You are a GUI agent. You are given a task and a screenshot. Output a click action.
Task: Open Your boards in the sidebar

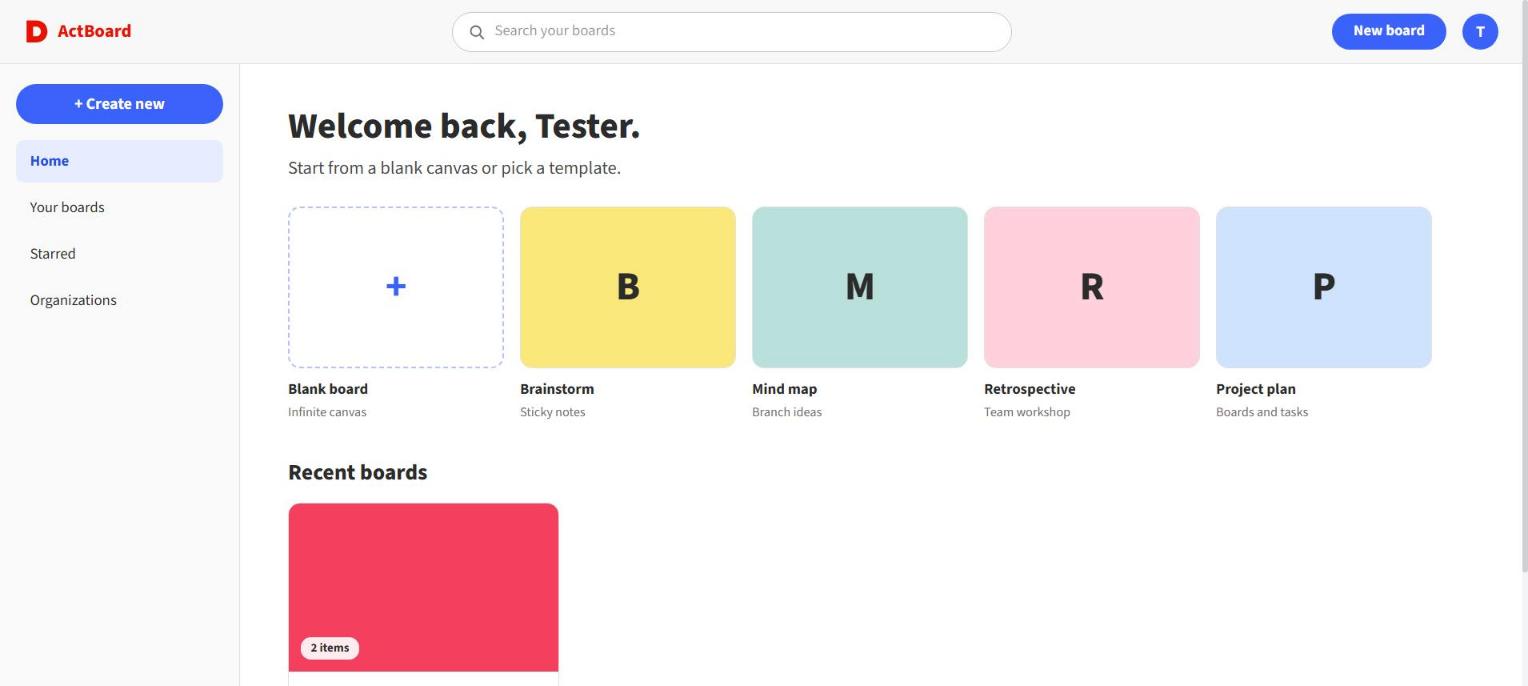tap(119, 207)
